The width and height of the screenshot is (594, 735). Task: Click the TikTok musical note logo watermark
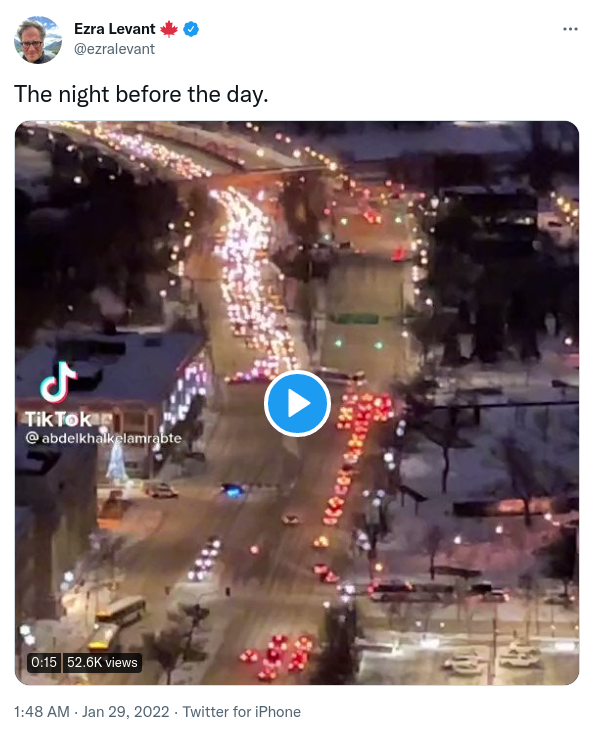tap(59, 382)
